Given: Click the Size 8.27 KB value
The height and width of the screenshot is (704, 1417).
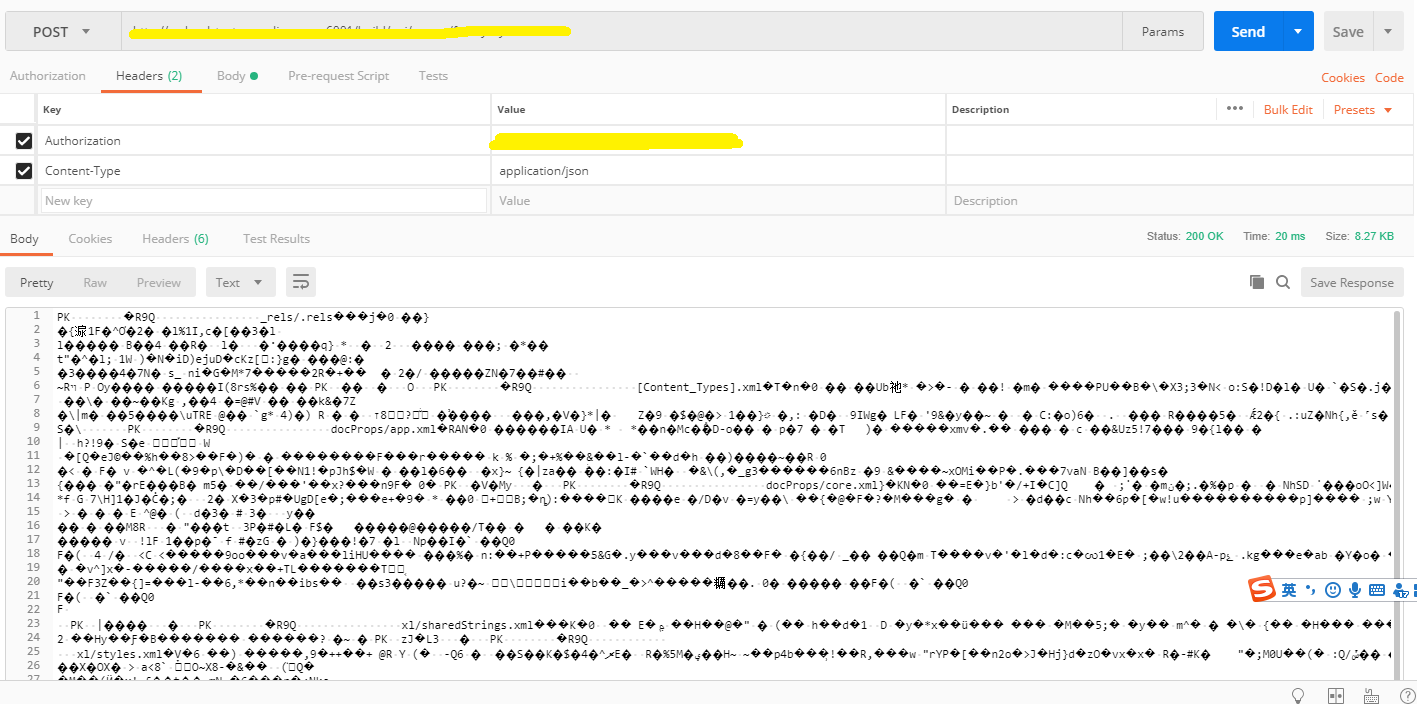Looking at the screenshot, I should pyautogui.click(x=1374, y=237).
